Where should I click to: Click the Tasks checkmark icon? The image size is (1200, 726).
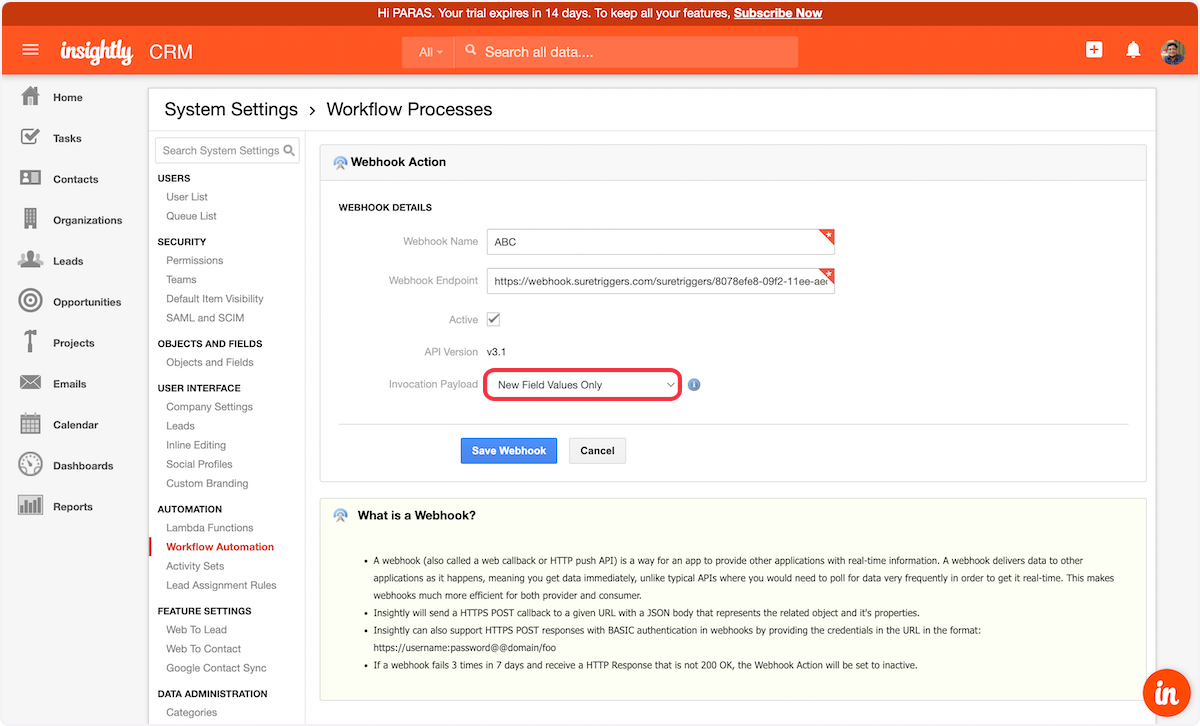[31, 137]
